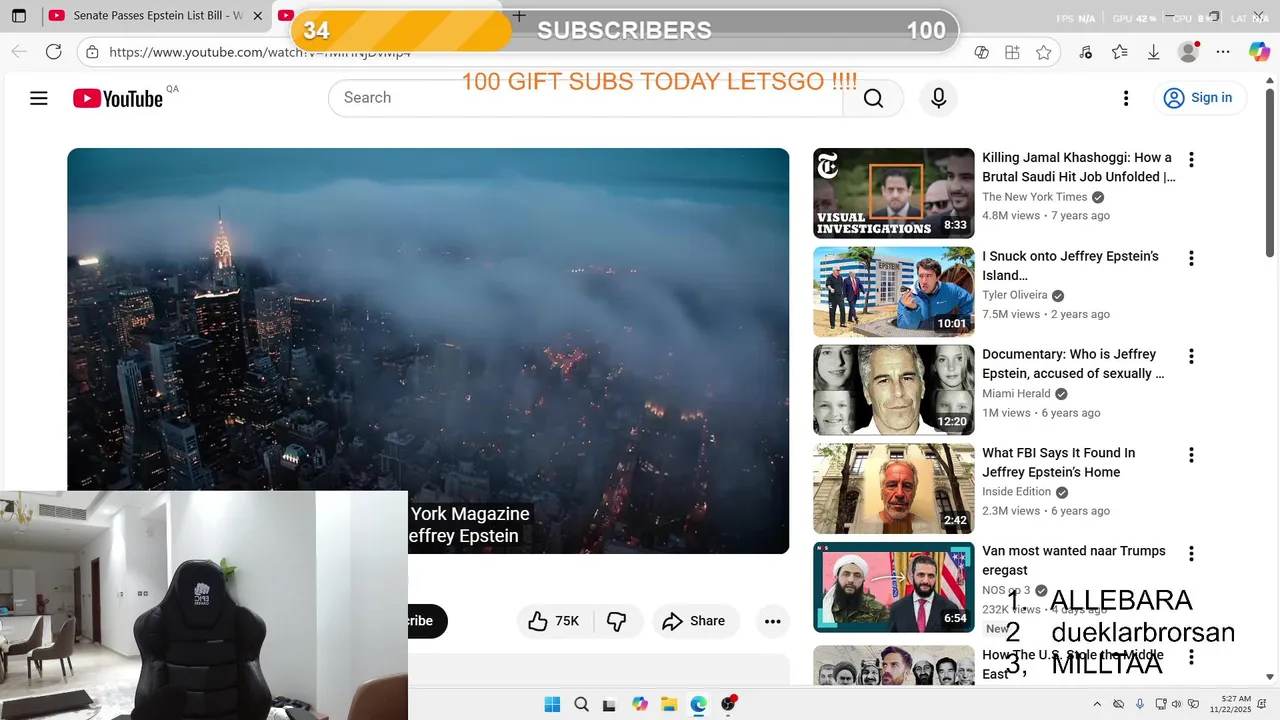Like the video with 75K thumbs up

[555, 621]
